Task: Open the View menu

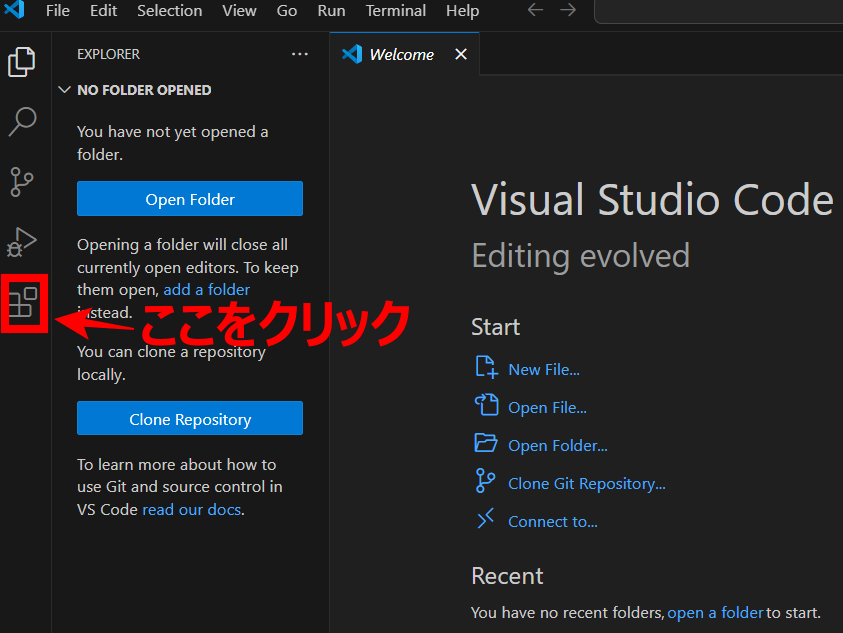Action: tap(239, 11)
